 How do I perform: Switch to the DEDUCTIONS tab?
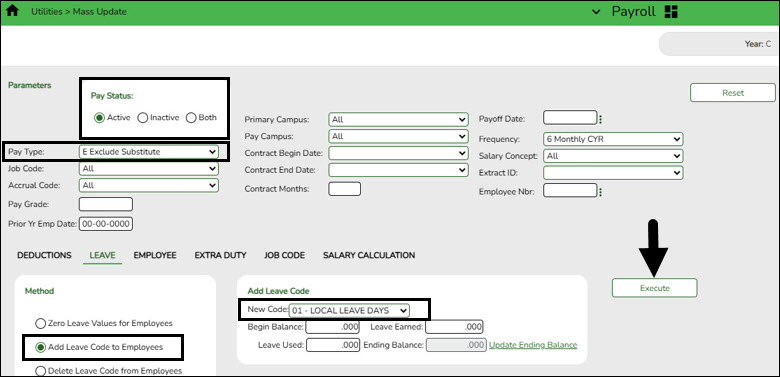(x=44, y=255)
